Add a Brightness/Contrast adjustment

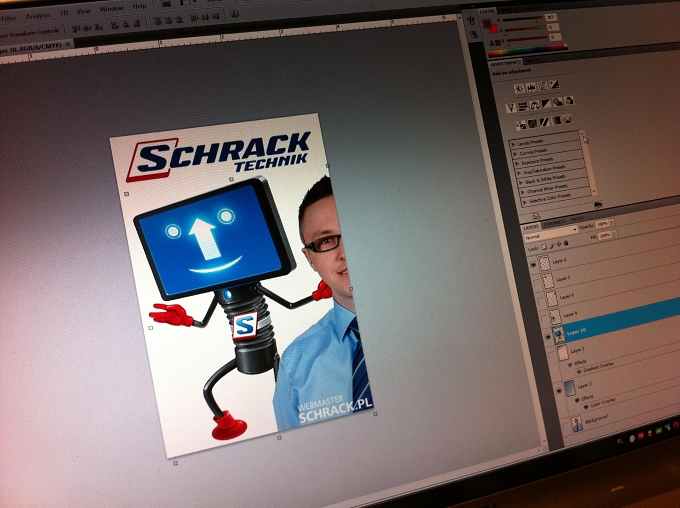tap(519, 89)
